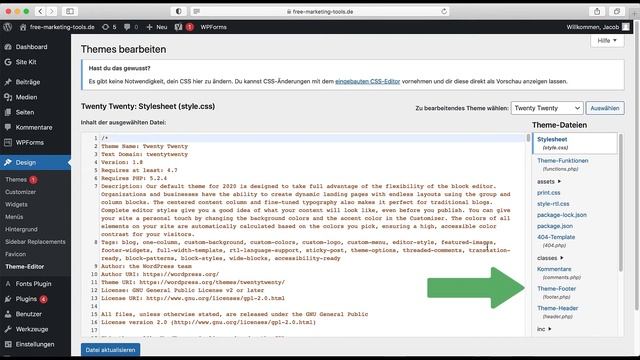The image size is (640, 360).
Task: Expand the assets folder
Action: coord(549,182)
